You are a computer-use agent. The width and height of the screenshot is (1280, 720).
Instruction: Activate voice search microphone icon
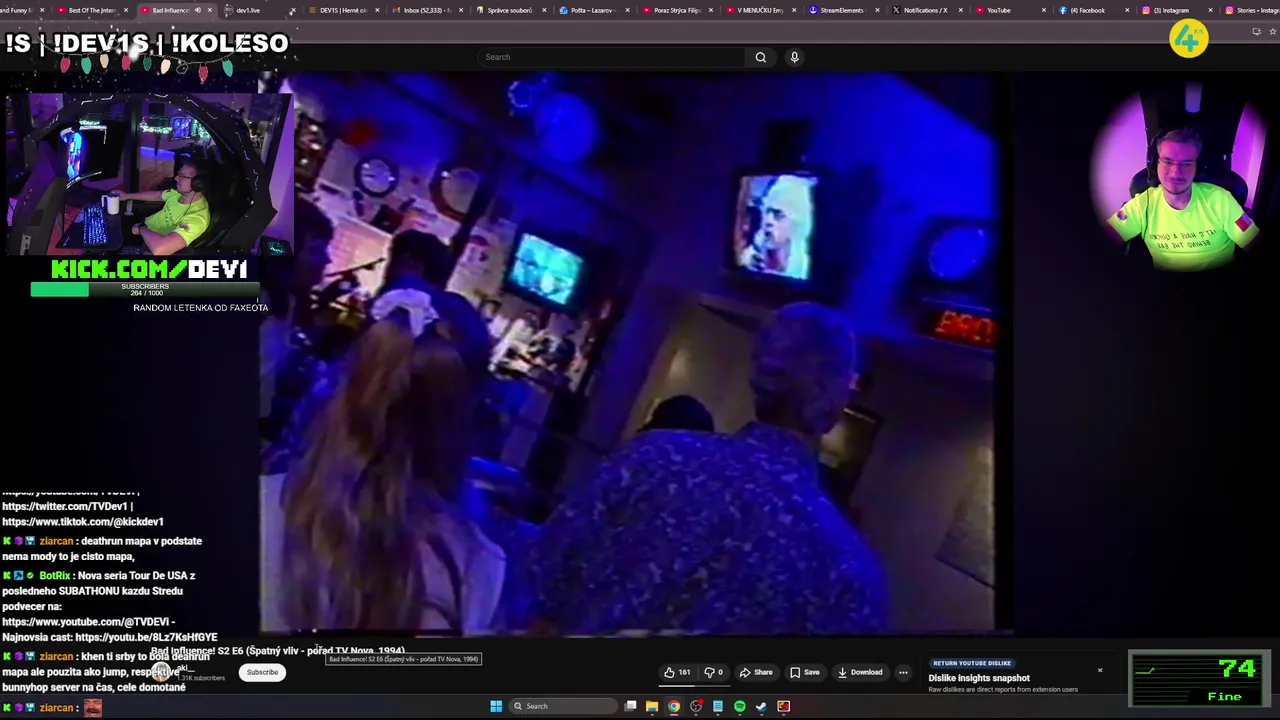click(x=794, y=57)
